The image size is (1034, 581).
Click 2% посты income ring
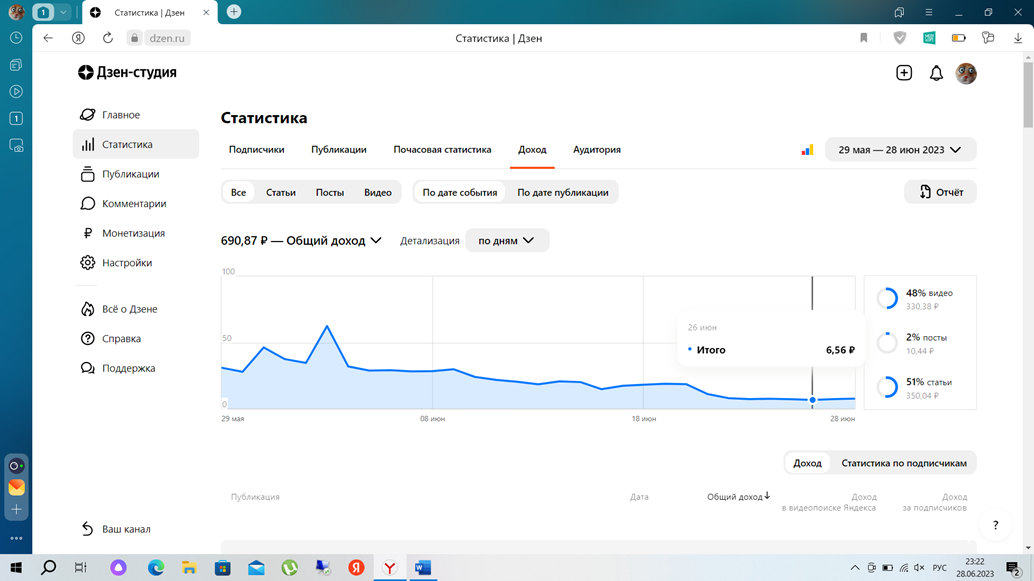[888, 343]
